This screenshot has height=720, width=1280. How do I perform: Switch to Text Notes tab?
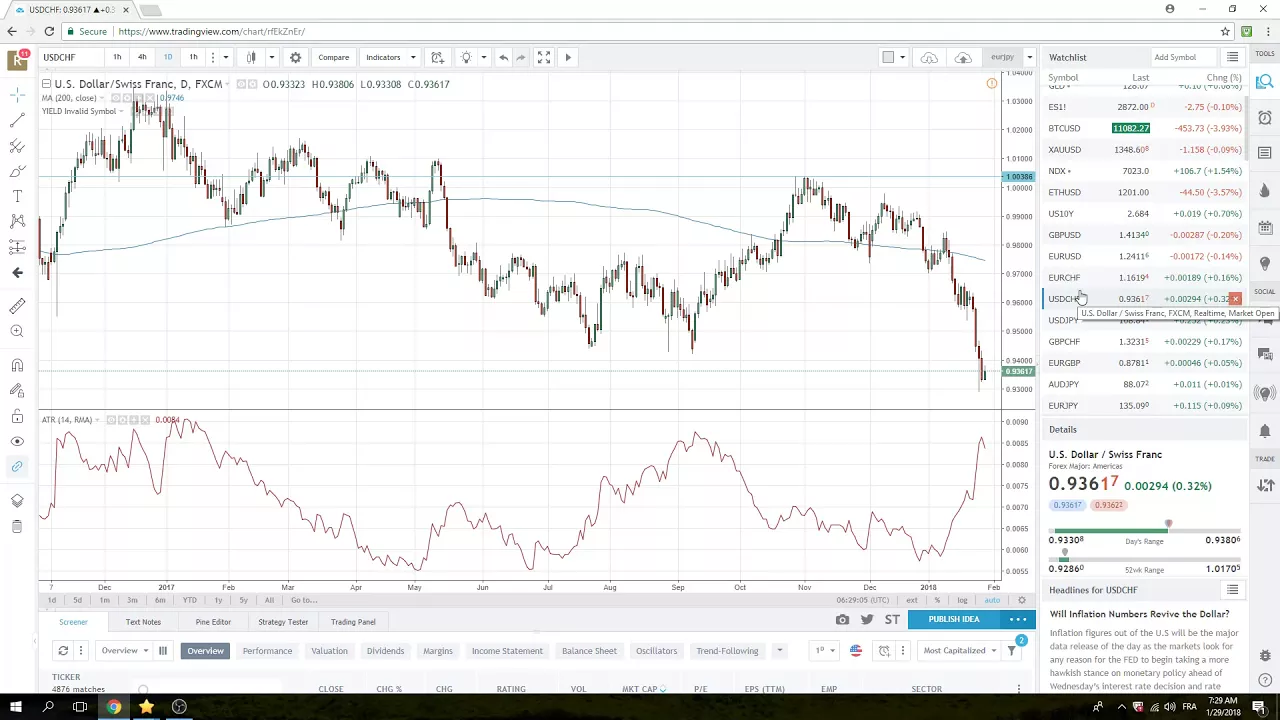pos(143,622)
